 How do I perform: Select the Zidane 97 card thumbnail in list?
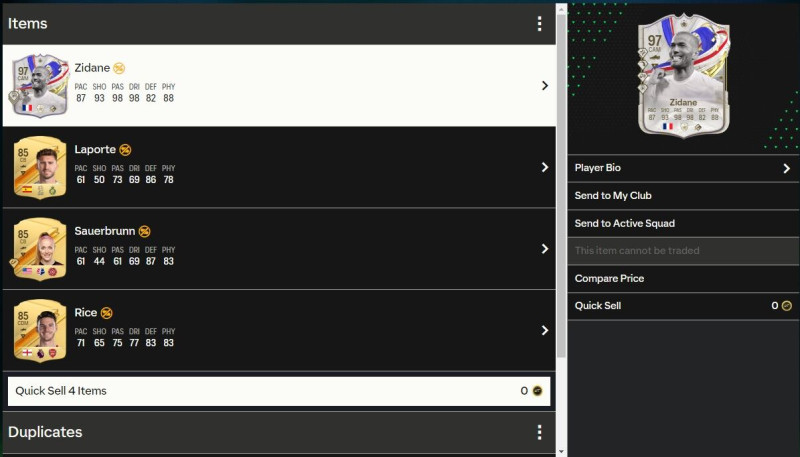[x=39, y=86]
